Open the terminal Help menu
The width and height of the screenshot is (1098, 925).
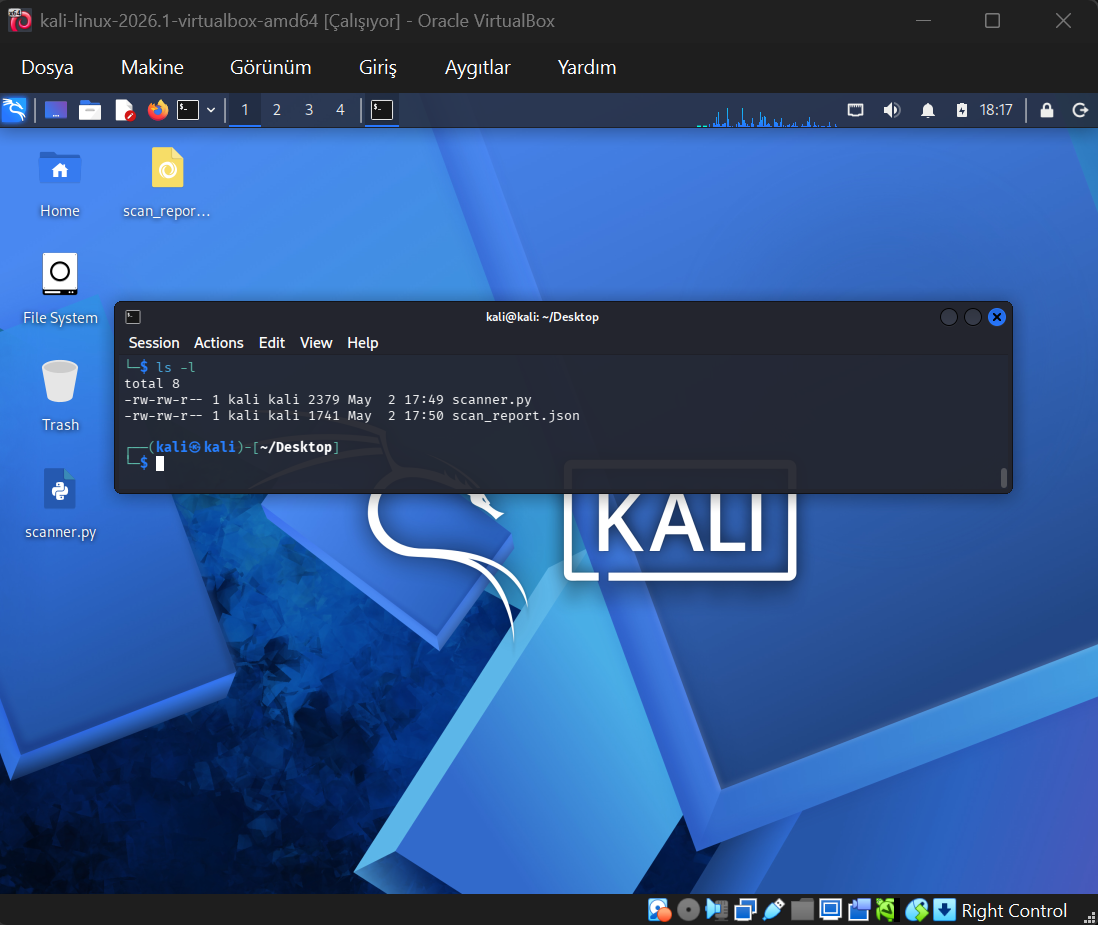pos(363,342)
